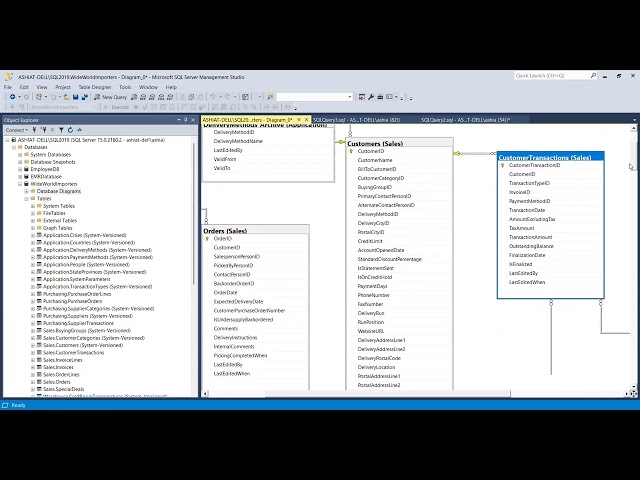
Task: Select the CustomerTransactions (Sales) table header
Action: click(551, 157)
